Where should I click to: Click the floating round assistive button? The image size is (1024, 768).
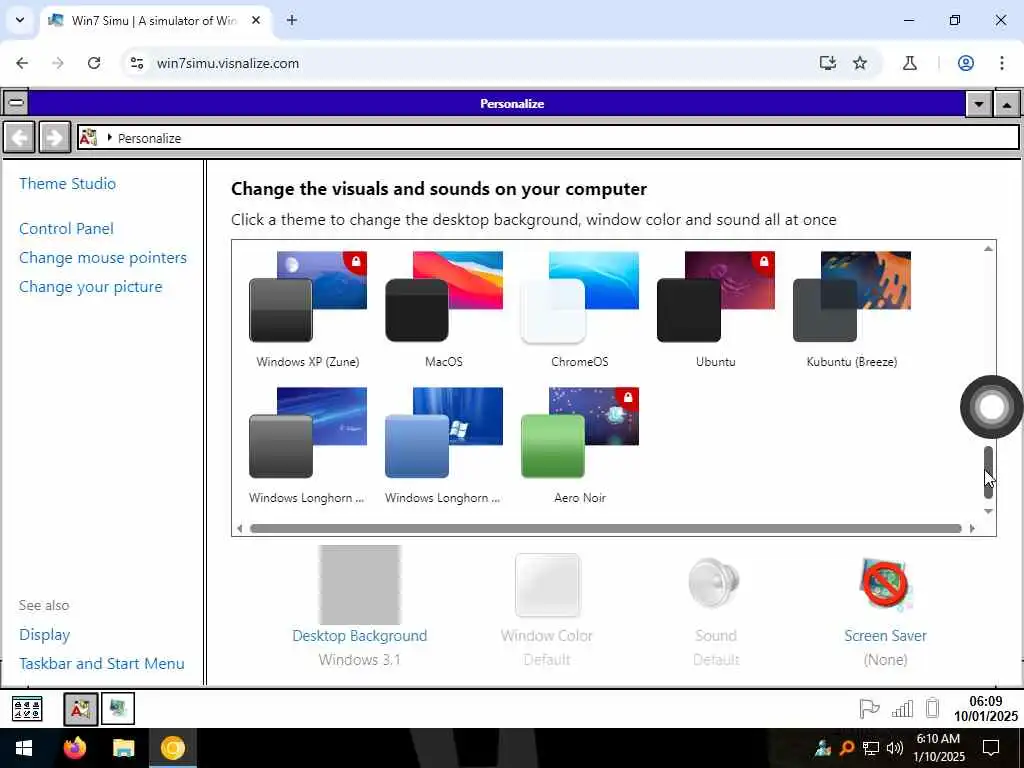pos(991,407)
